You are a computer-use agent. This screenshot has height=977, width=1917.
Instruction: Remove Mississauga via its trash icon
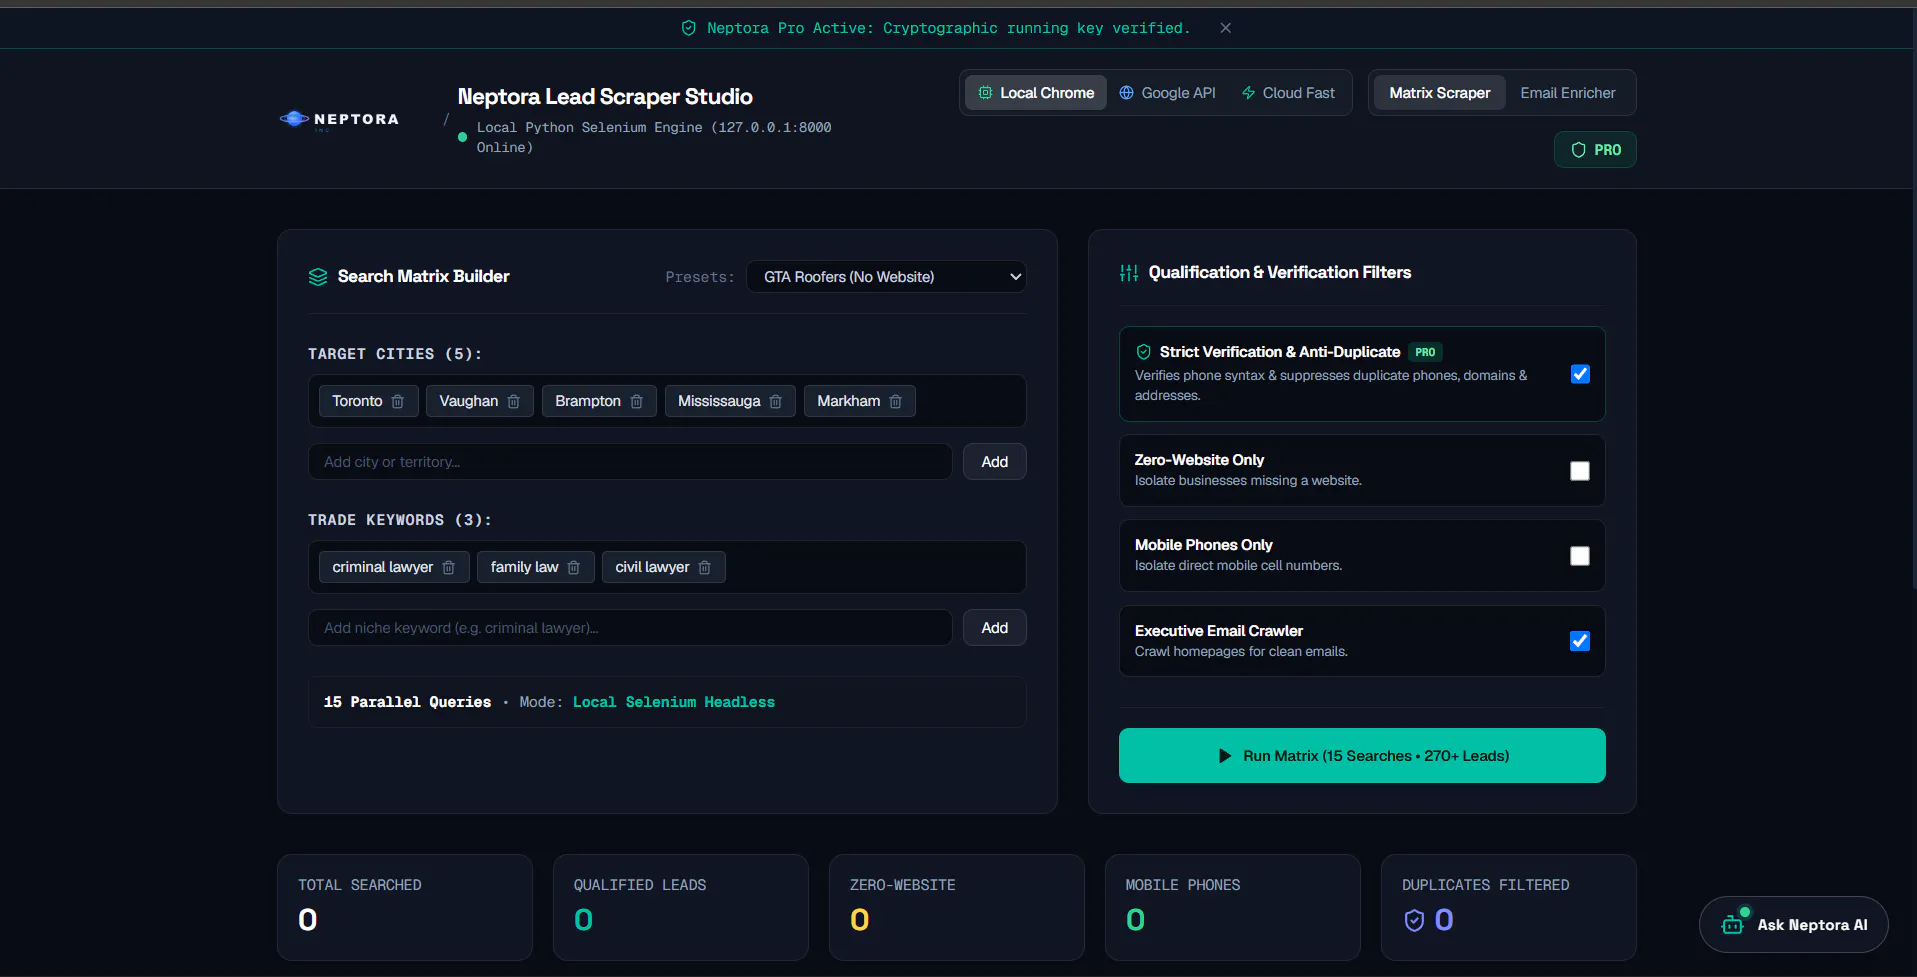tap(775, 401)
